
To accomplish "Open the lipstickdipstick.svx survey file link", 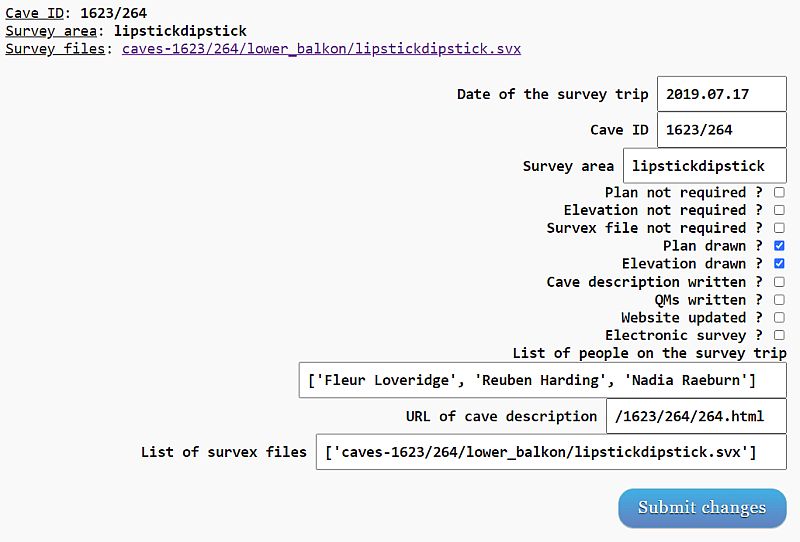I will tap(321, 48).
